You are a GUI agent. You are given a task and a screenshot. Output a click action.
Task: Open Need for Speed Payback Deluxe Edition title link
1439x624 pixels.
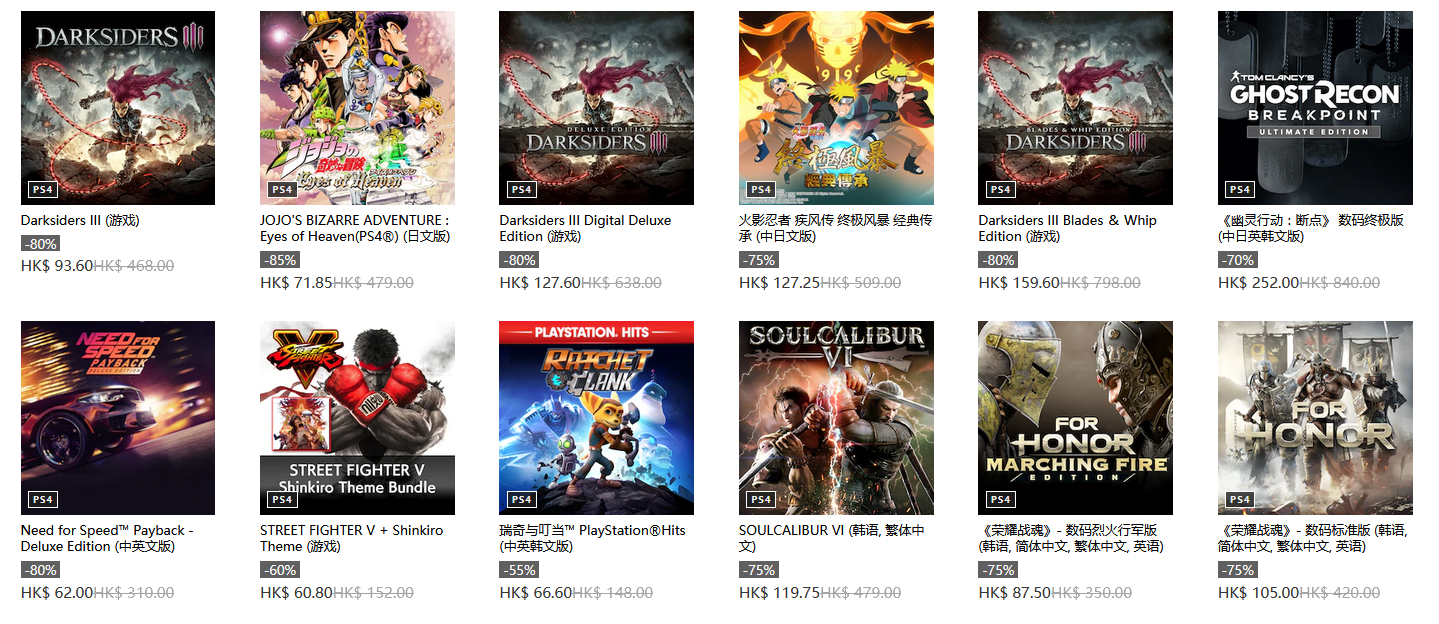(x=107, y=538)
